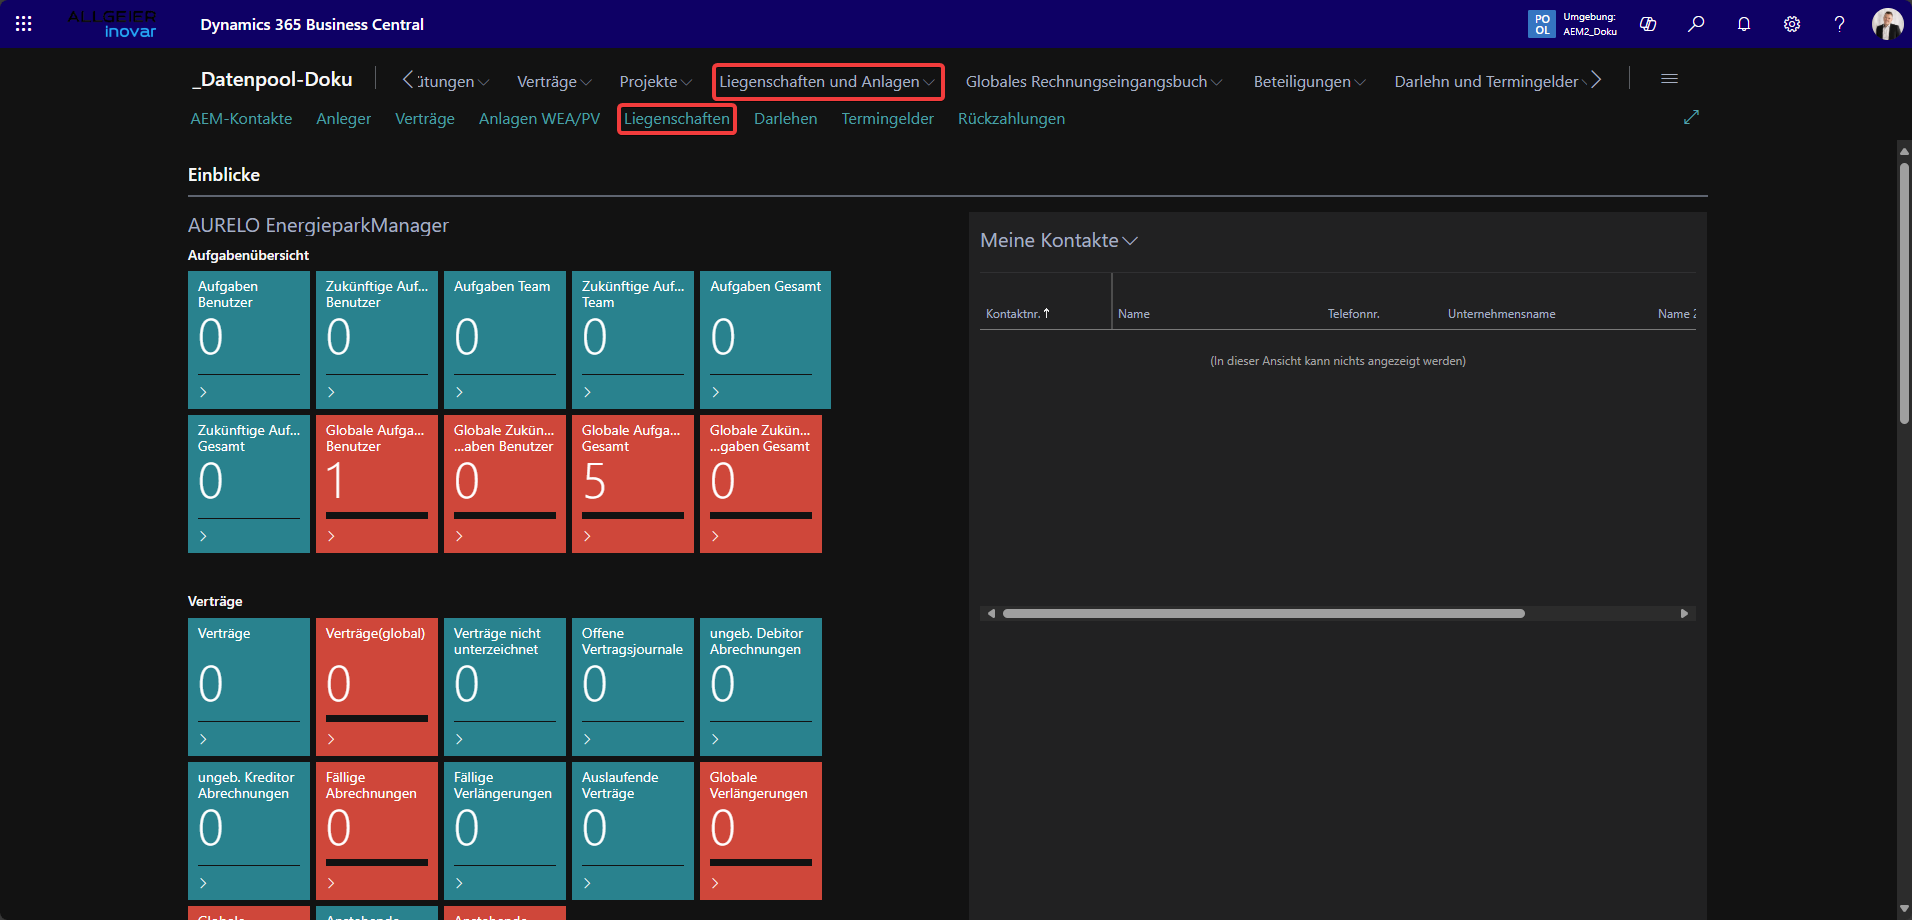Image resolution: width=1912 pixels, height=920 pixels.
Task: Click the expand page diagonal arrow icon
Action: (x=1691, y=118)
